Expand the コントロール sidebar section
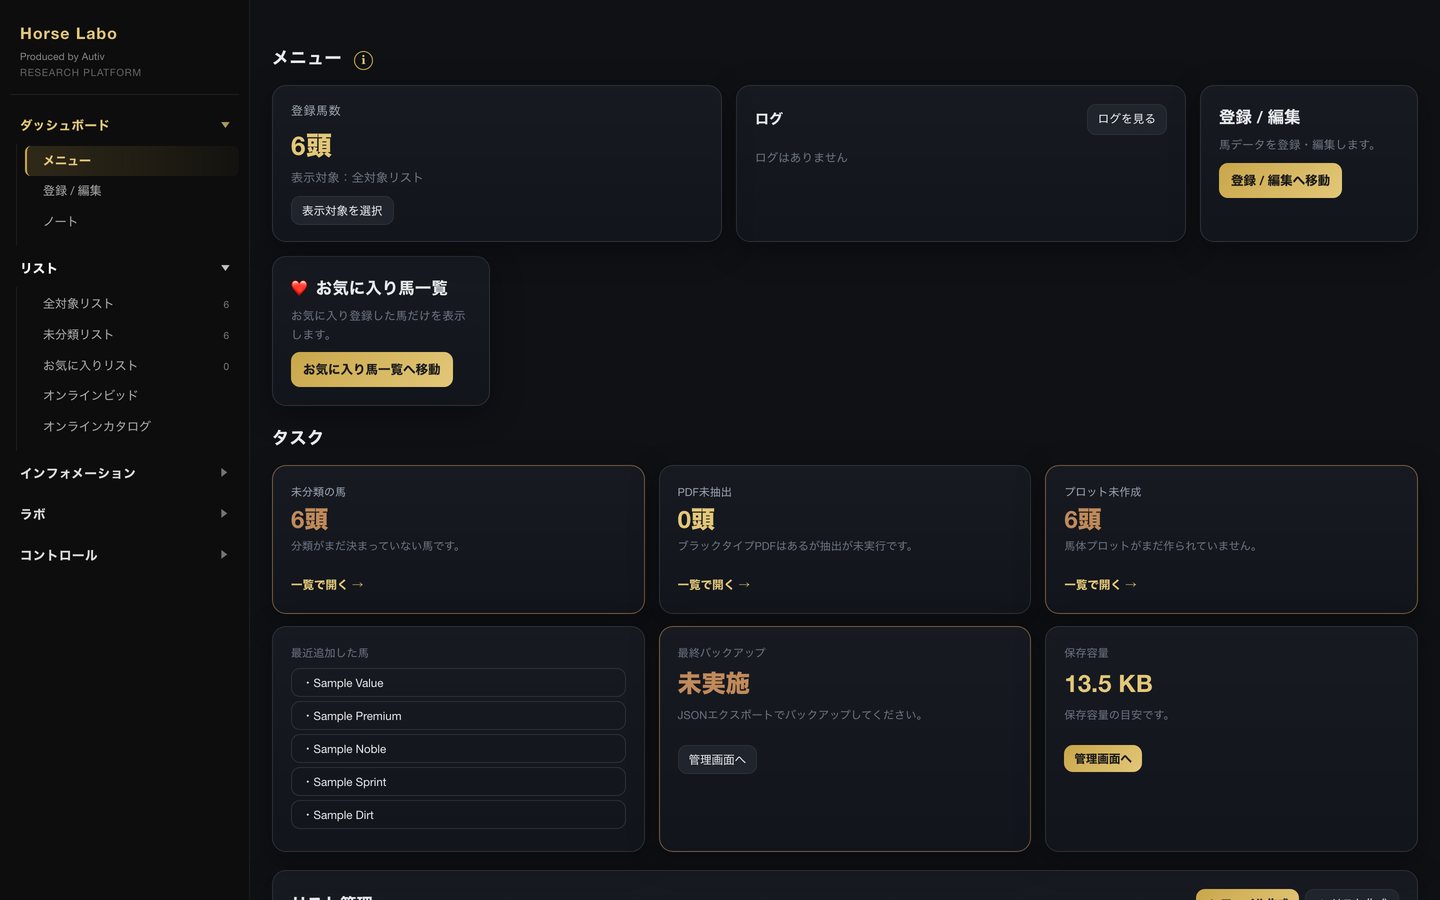This screenshot has height=900, width=1440. pyautogui.click(x=125, y=555)
